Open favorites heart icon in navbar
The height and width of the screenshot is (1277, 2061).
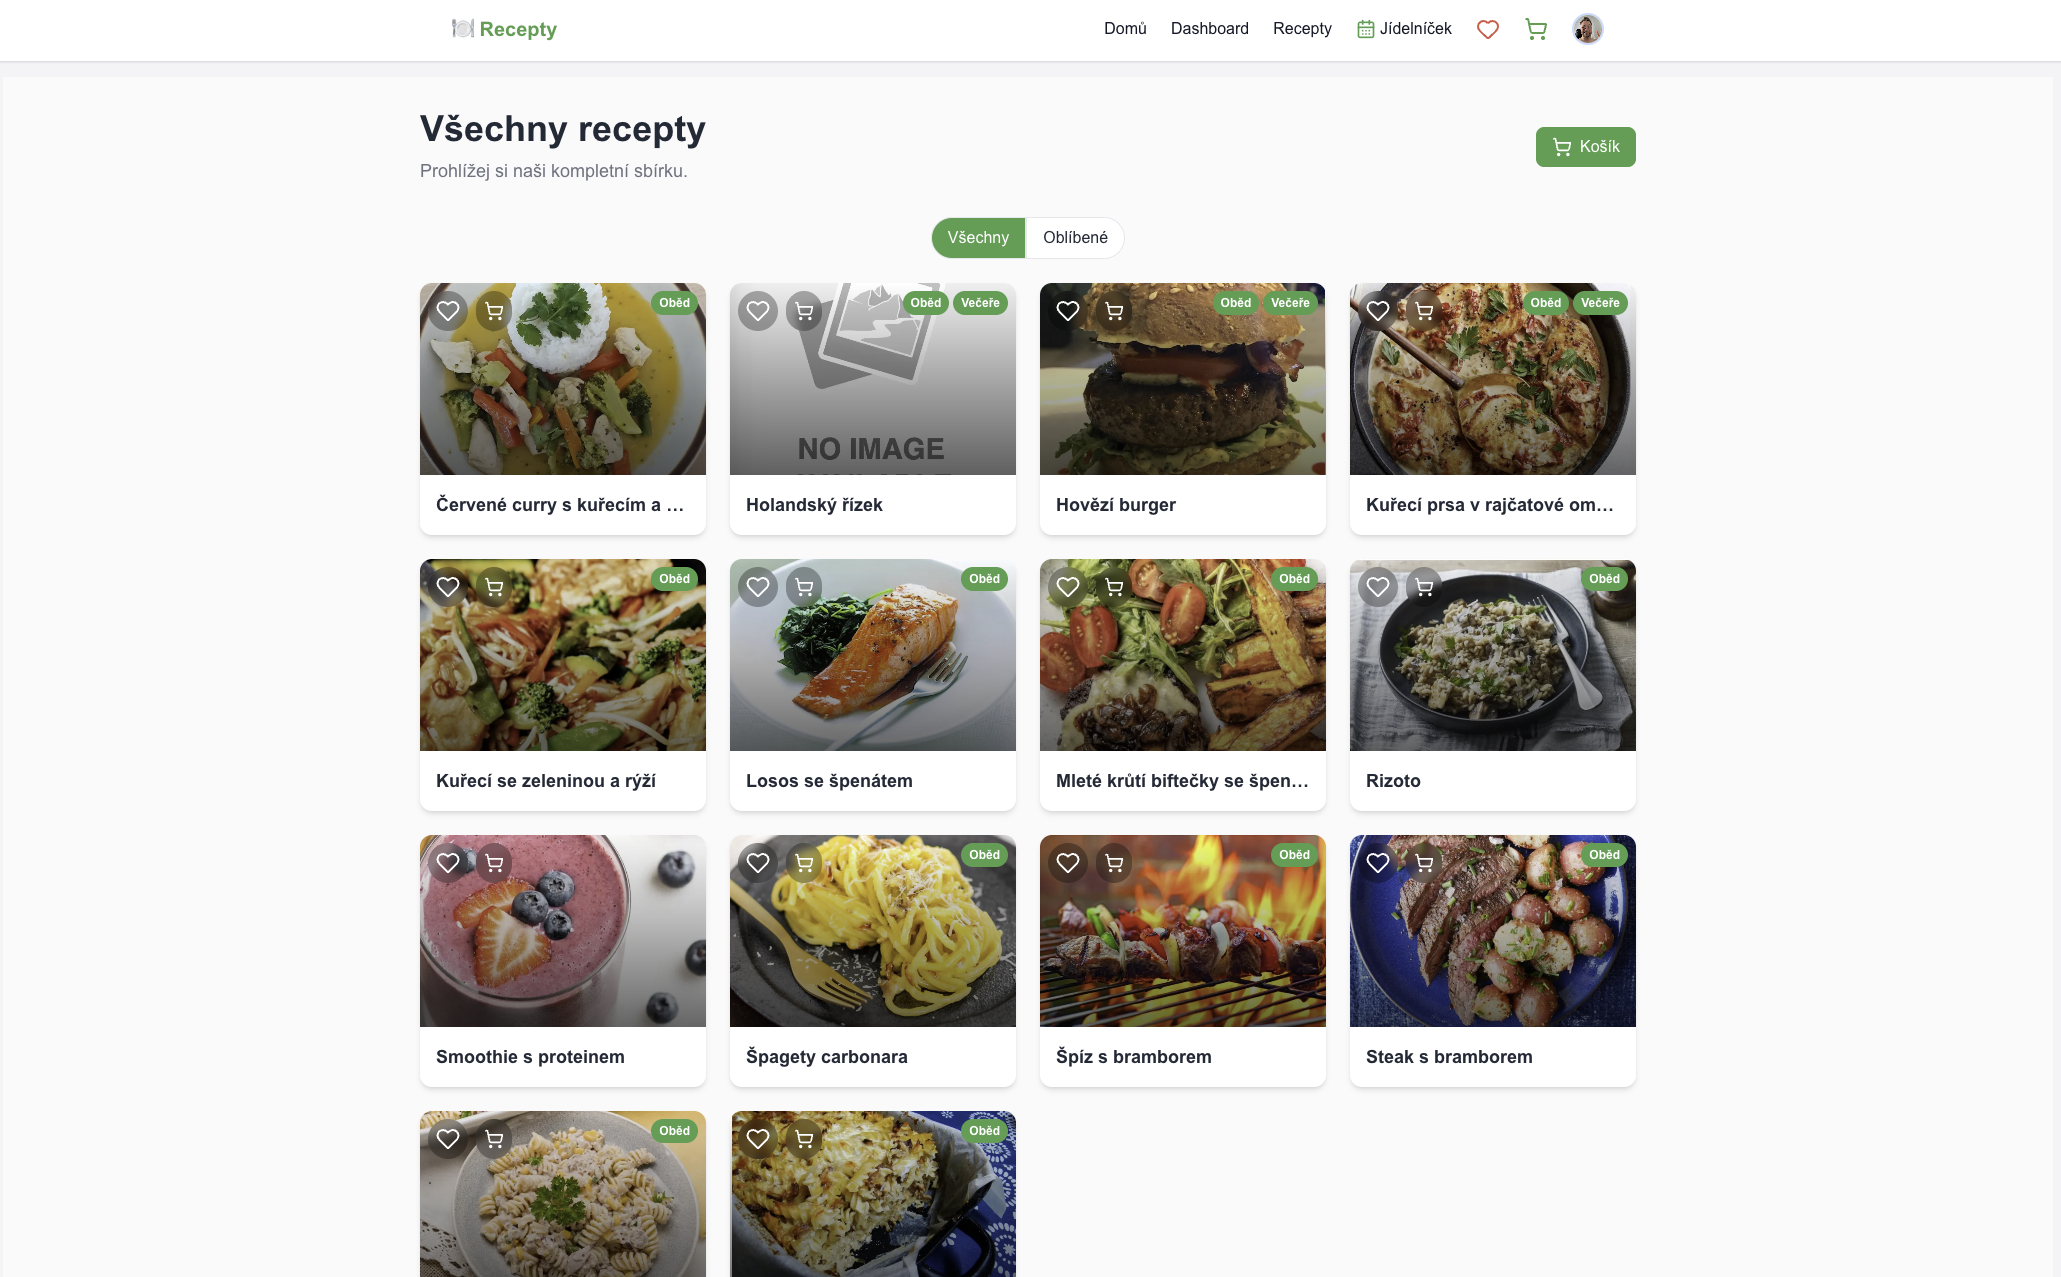click(1487, 29)
